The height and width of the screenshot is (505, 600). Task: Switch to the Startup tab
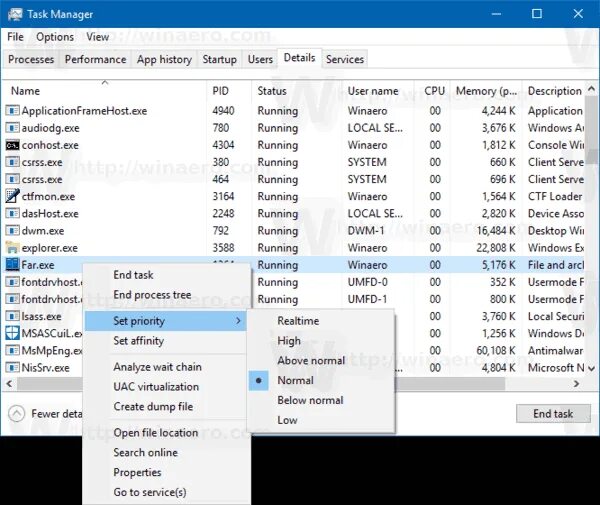click(x=219, y=59)
